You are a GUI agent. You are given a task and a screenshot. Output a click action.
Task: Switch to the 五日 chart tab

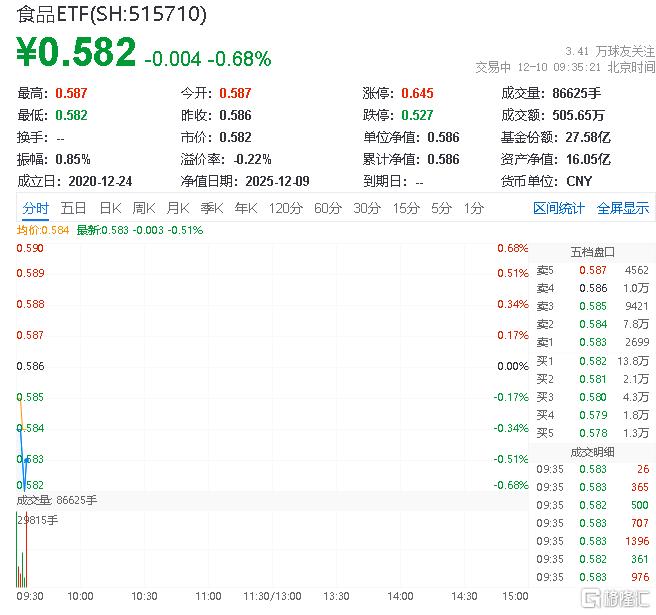tap(73, 208)
